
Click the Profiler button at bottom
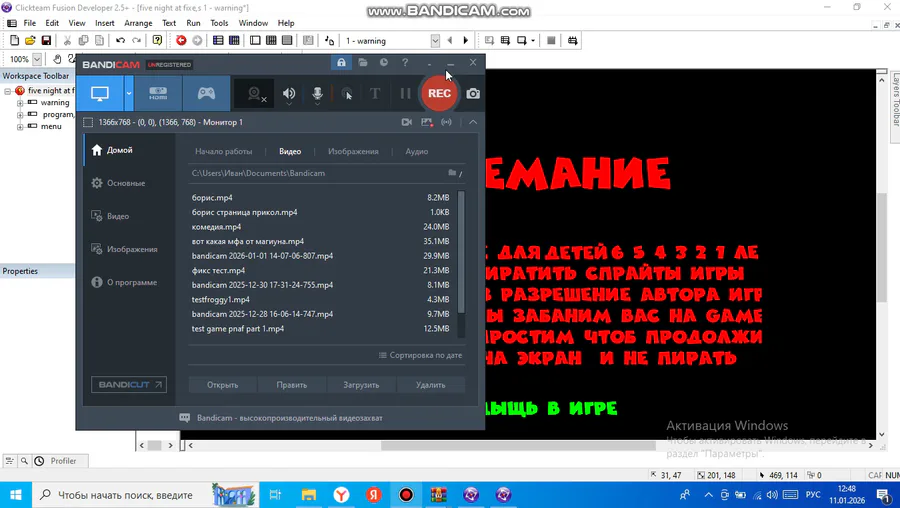point(60,460)
